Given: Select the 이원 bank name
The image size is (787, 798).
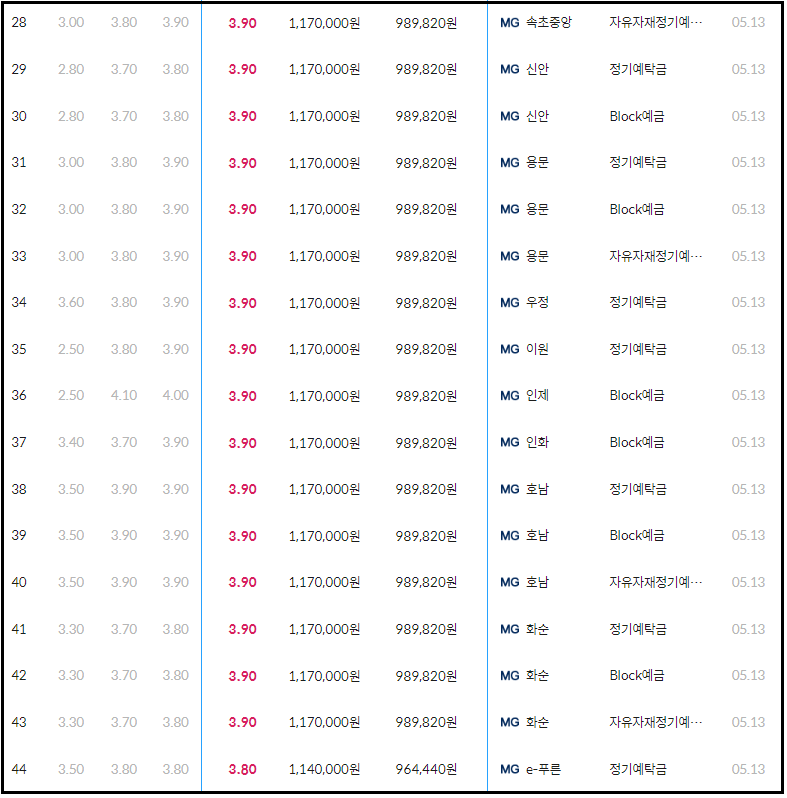Looking at the screenshot, I should click(x=538, y=349).
